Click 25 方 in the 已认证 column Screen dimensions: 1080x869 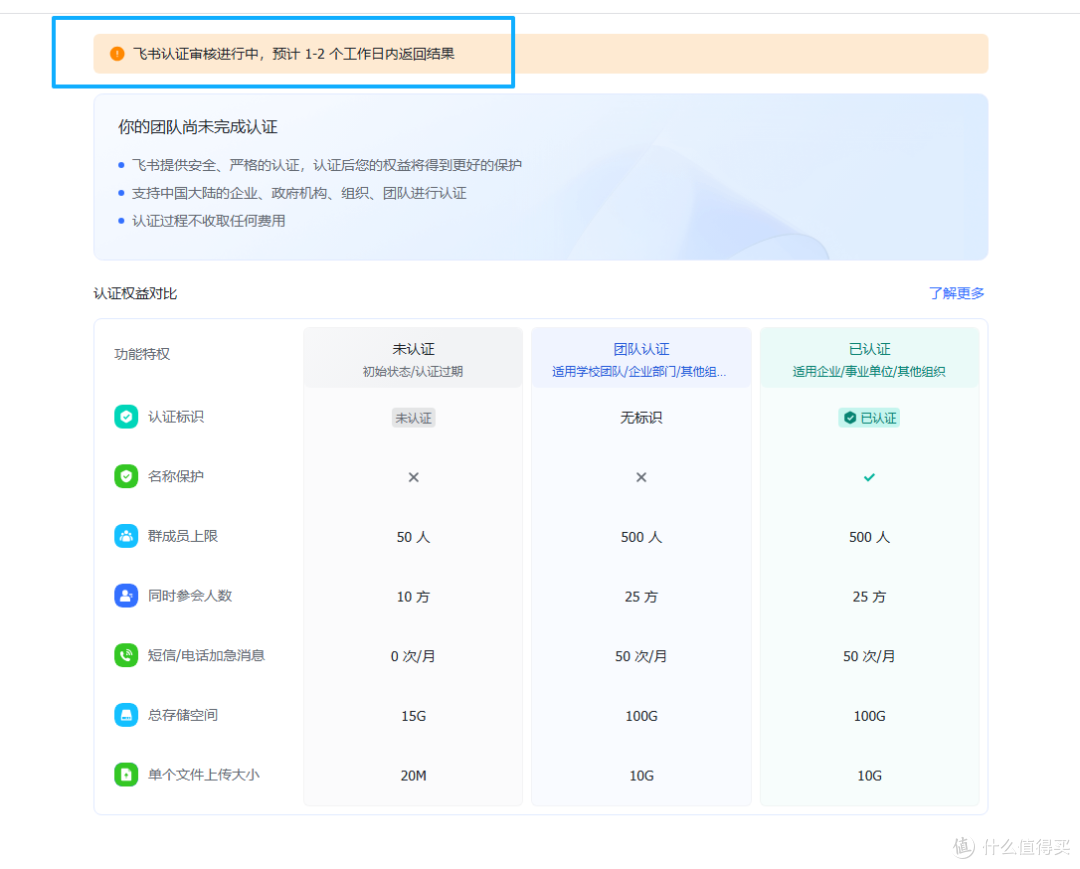point(869,597)
